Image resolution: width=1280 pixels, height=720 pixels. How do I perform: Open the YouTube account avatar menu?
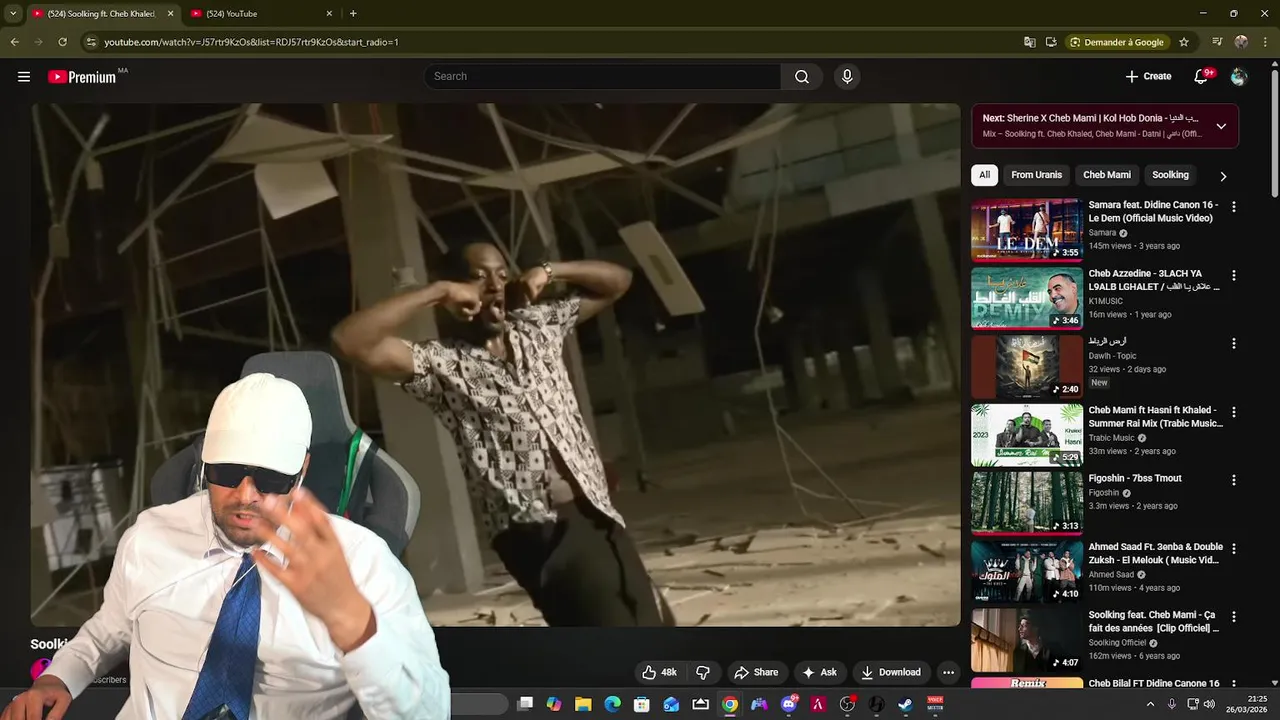(x=1239, y=77)
